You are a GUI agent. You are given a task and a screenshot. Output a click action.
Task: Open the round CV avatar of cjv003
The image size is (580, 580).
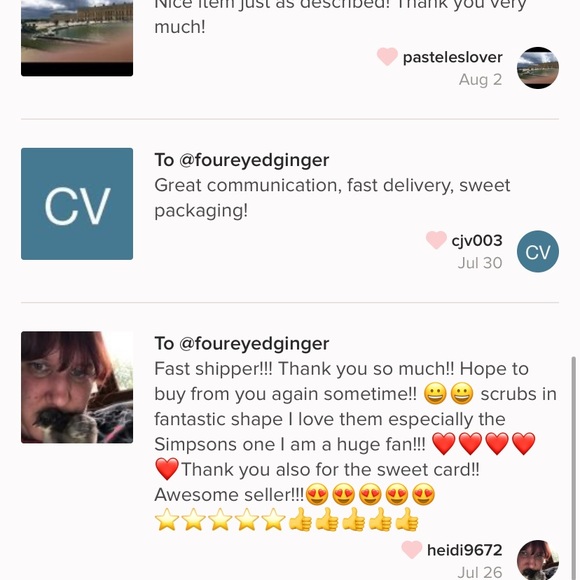[537, 252]
